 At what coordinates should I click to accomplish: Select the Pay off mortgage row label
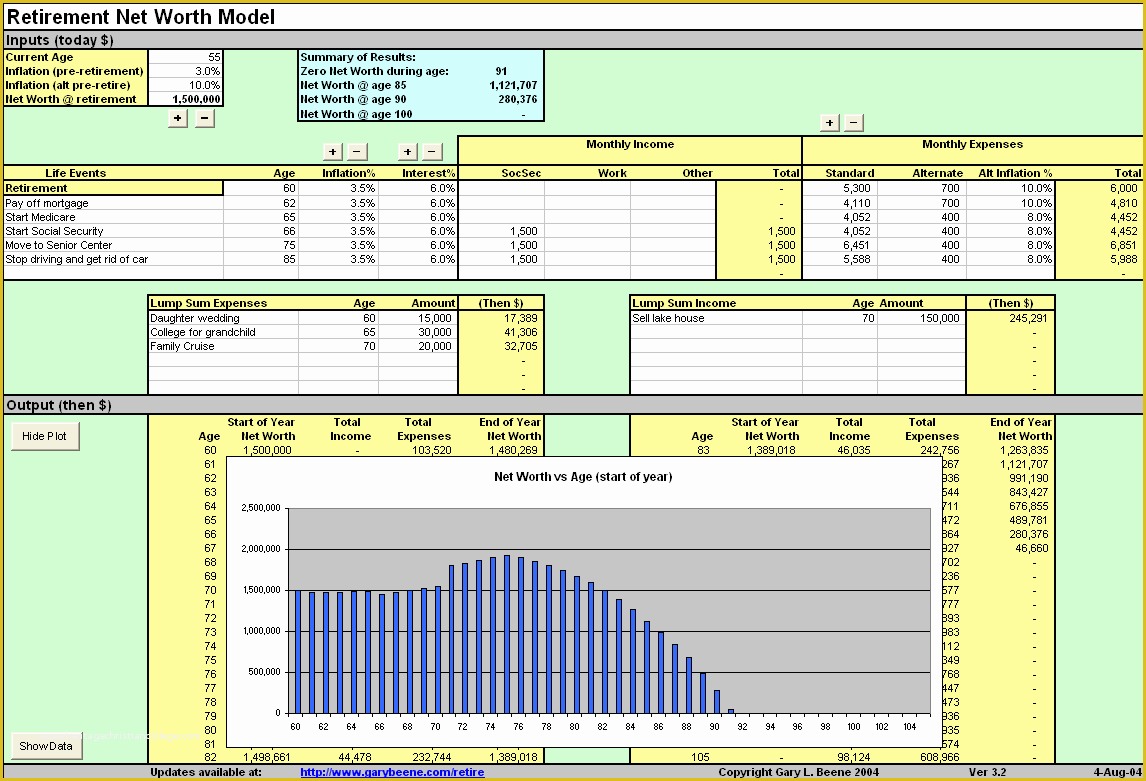[113, 203]
